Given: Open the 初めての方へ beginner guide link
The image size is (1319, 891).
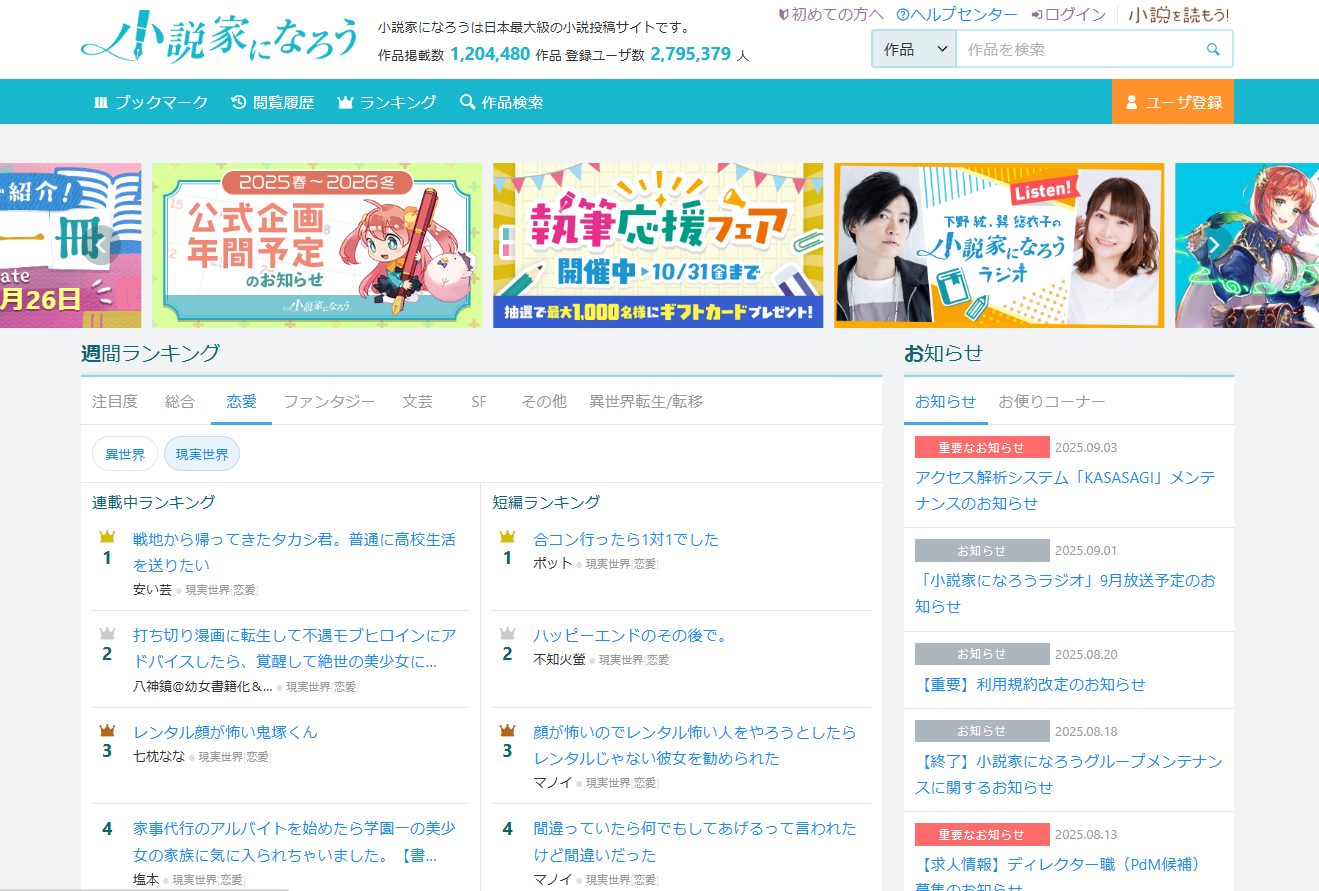Looking at the screenshot, I should coord(830,15).
